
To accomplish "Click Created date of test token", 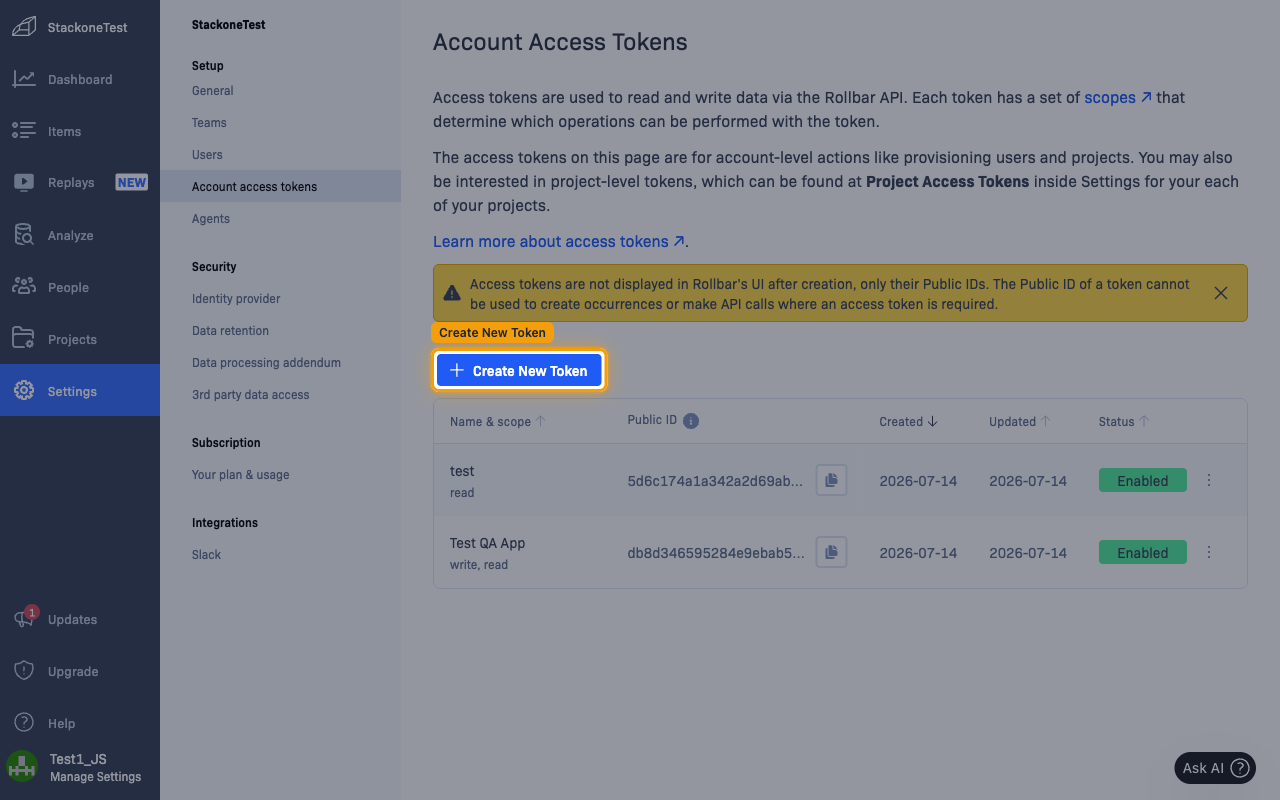I will (x=918, y=481).
